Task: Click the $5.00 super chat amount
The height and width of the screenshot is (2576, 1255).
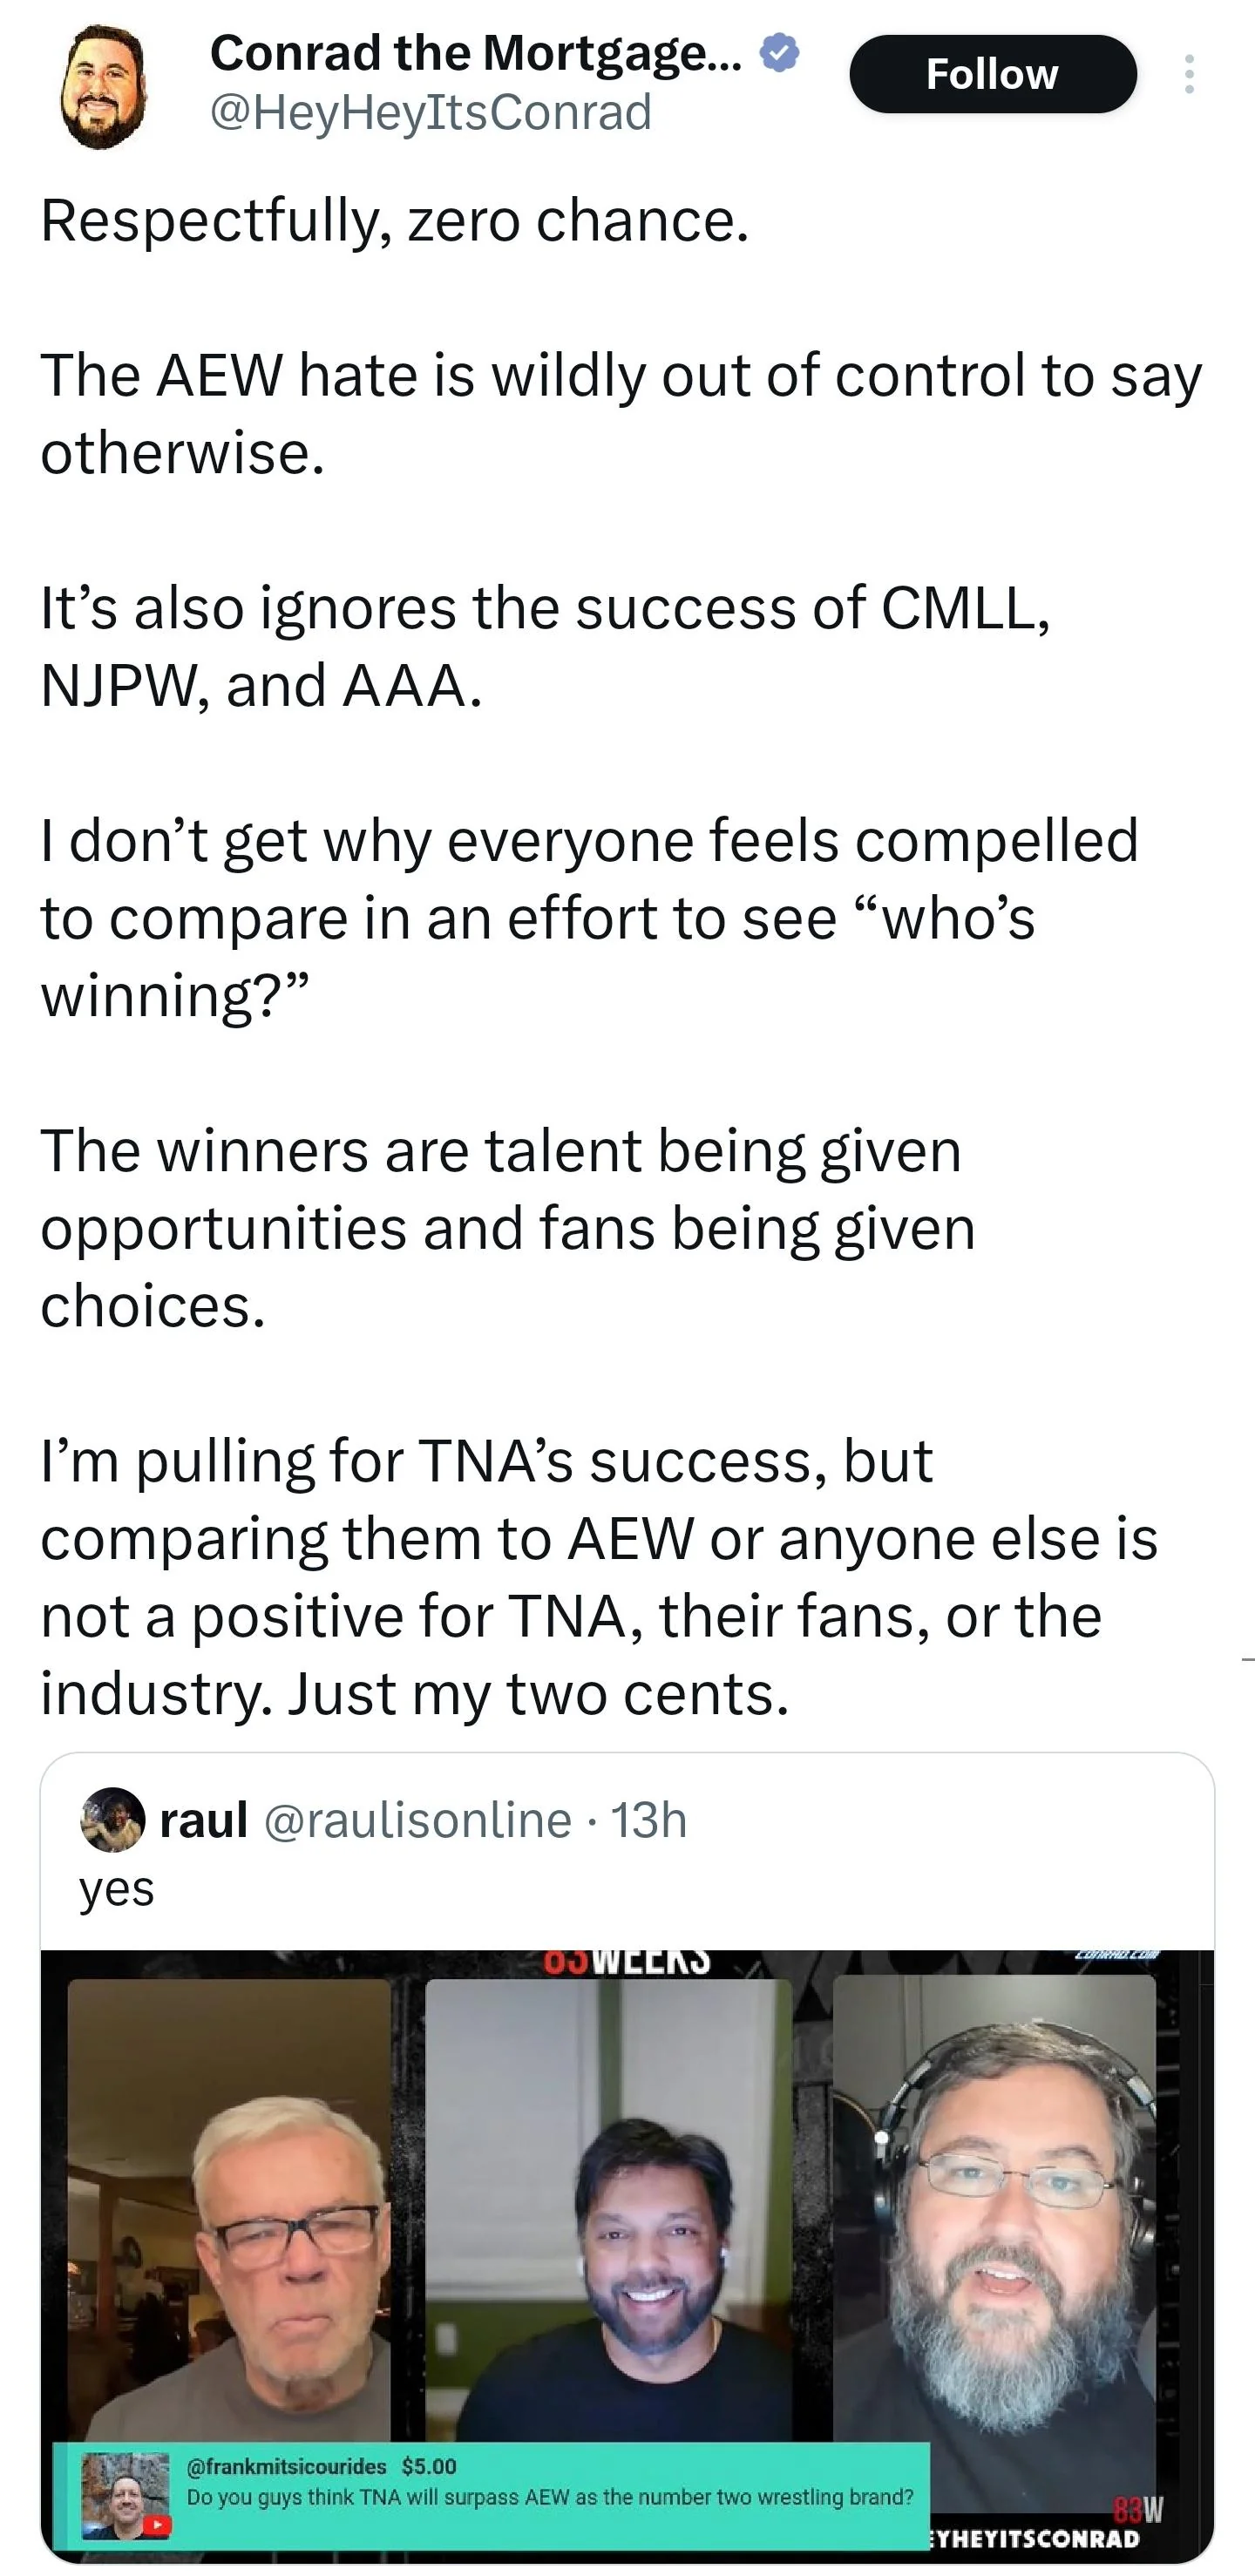Action: (429, 2466)
